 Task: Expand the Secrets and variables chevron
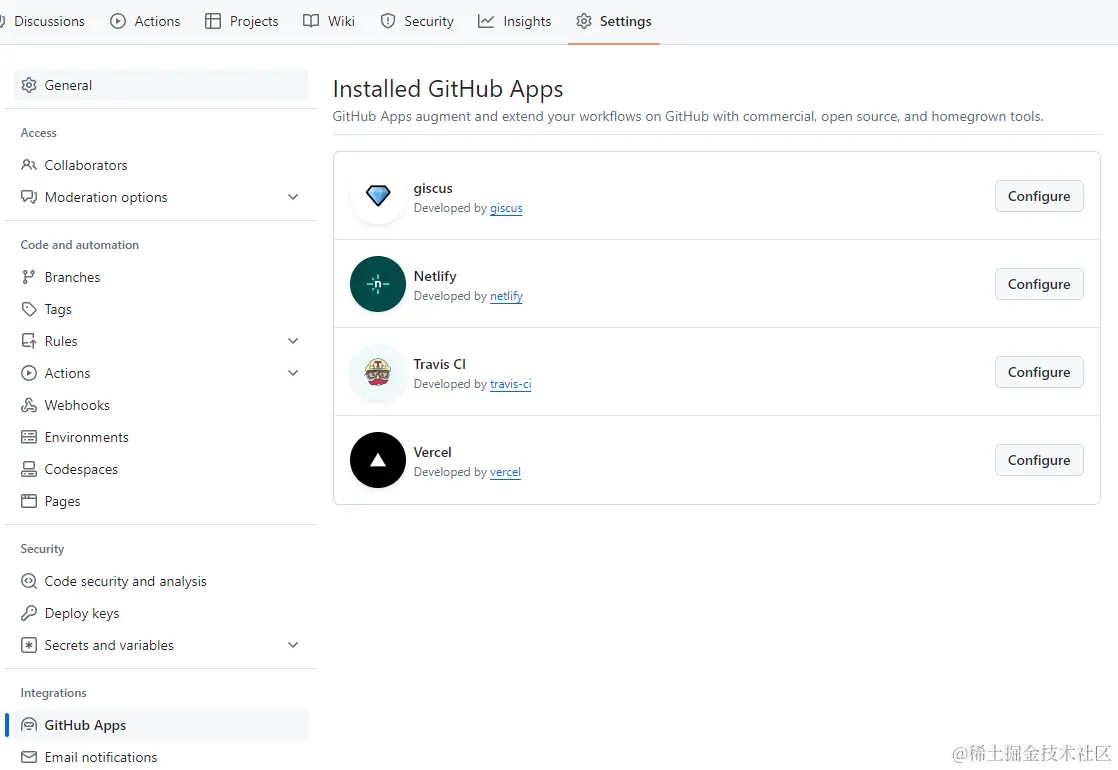click(x=293, y=645)
